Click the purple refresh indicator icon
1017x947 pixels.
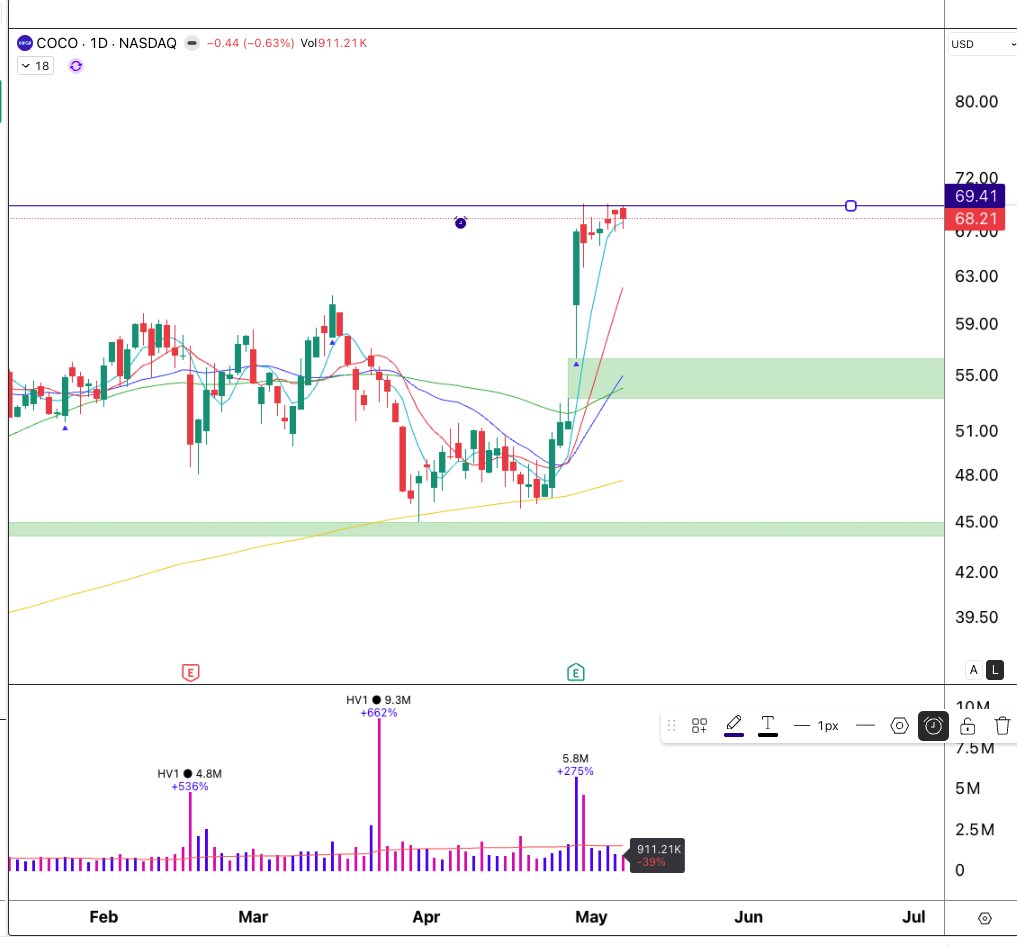76,66
